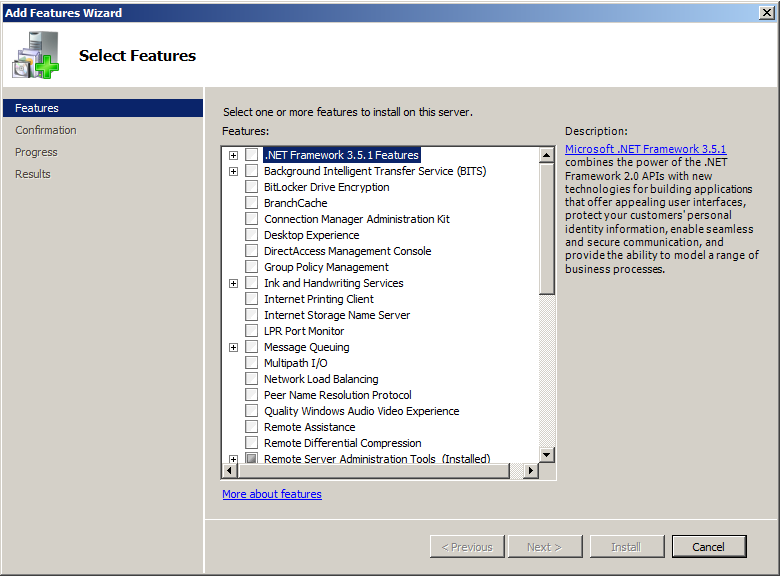The image size is (781, 577).
Task: Enable Connection Manager Administration Kit checkbox
Action: [252, 219]
